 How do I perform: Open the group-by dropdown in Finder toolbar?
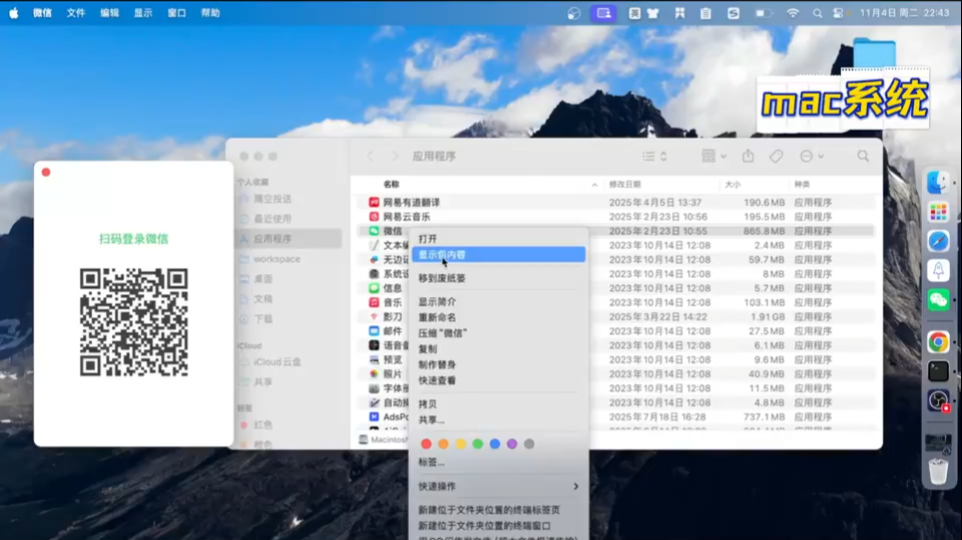pos(713,157)
